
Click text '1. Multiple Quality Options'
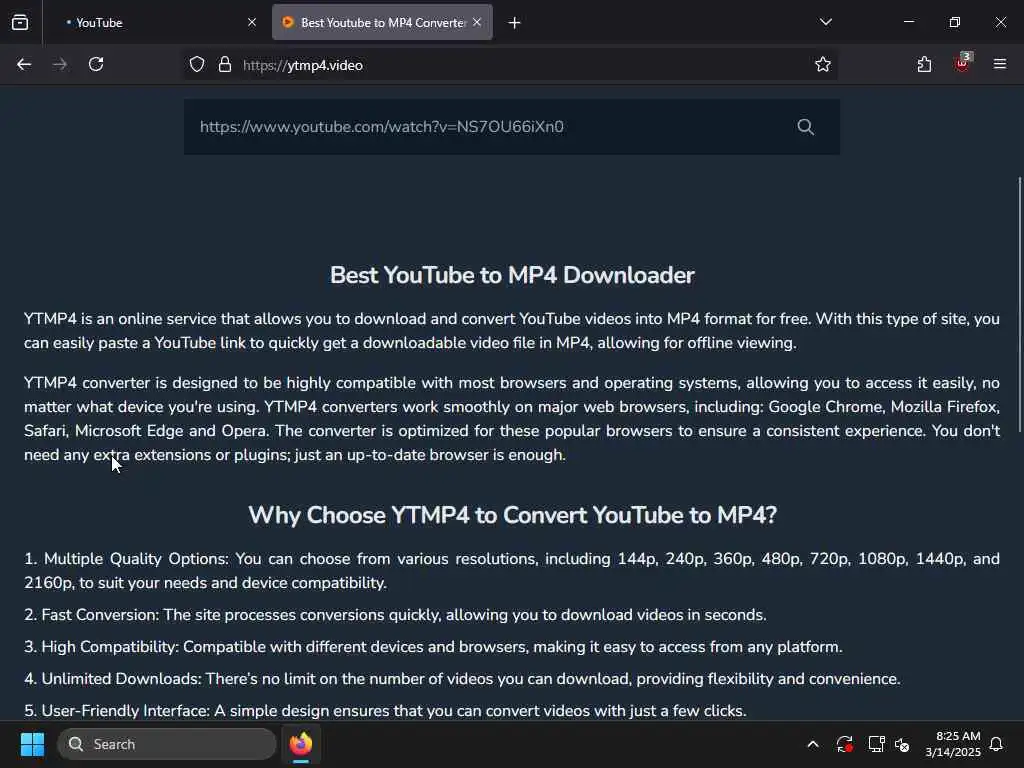(x=125, y=559)
